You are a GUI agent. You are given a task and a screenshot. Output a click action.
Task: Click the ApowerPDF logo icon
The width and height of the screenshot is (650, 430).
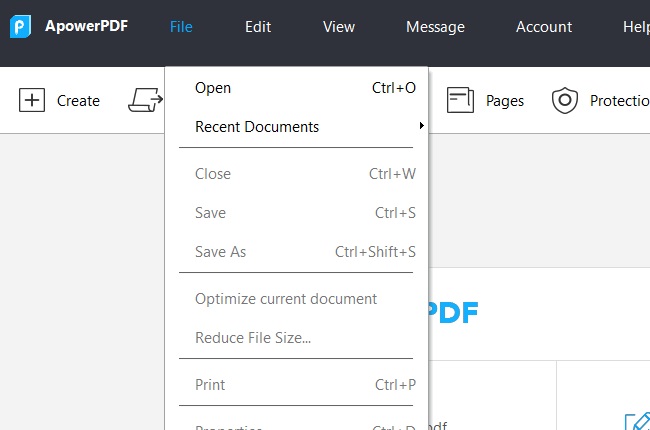[x=21, y=27]
